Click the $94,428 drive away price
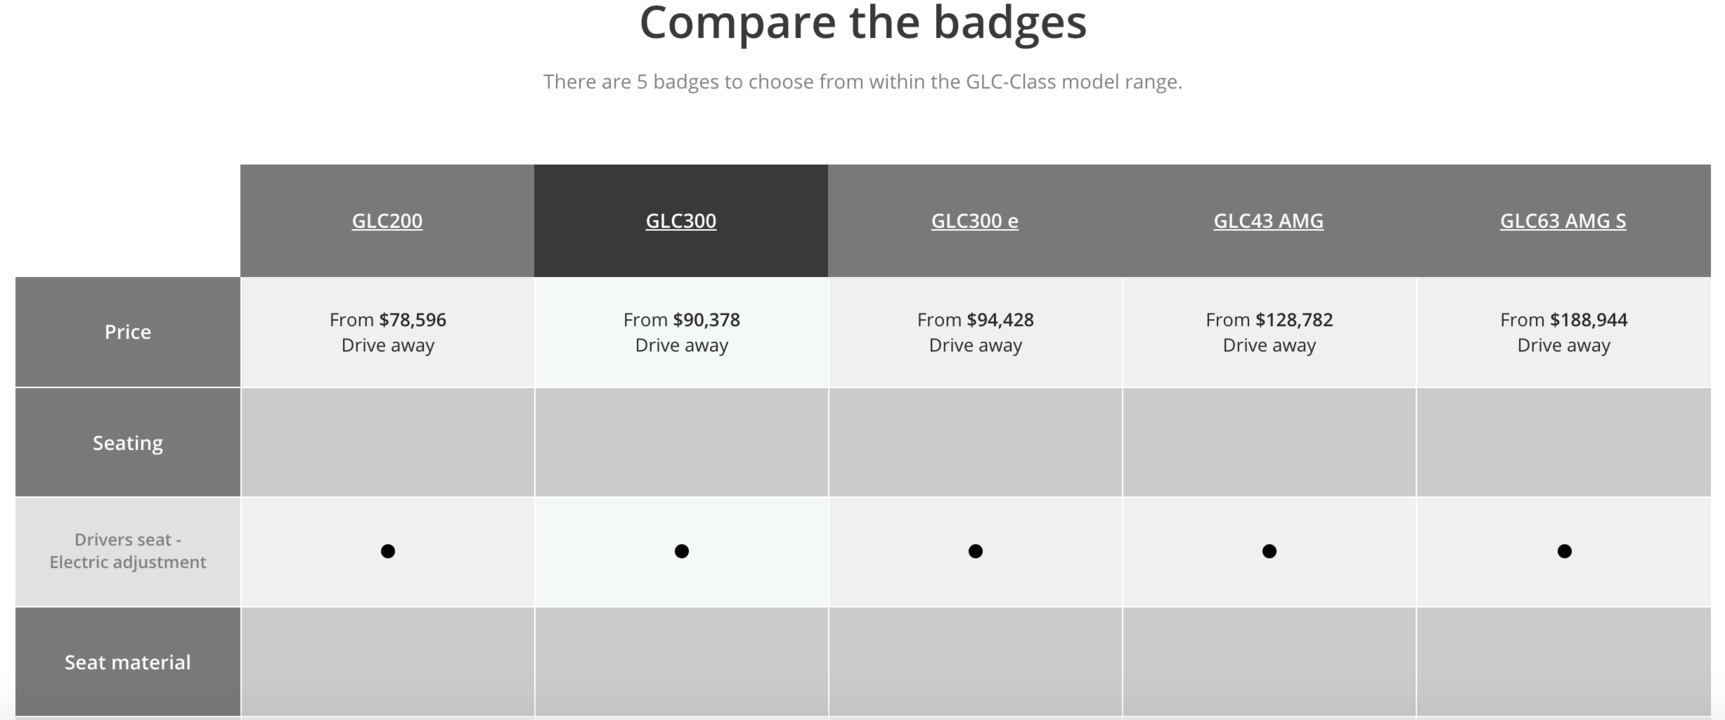 (976, 332)
